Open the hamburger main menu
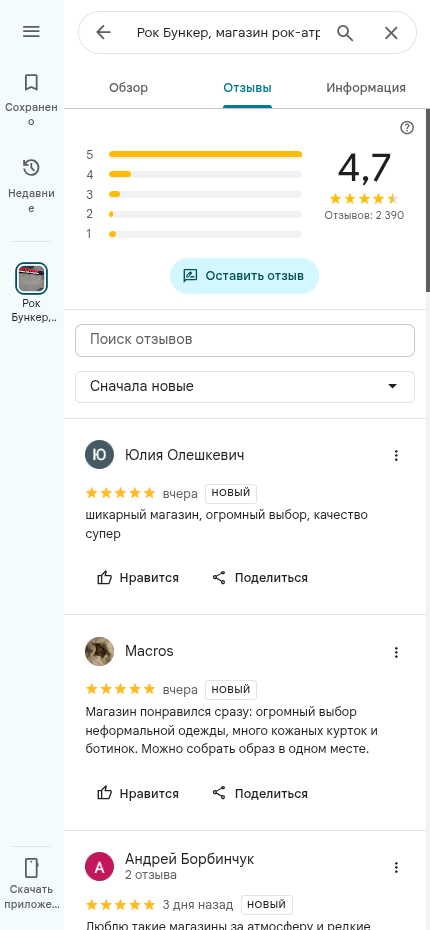430x930 pixels. coord(31,32)
